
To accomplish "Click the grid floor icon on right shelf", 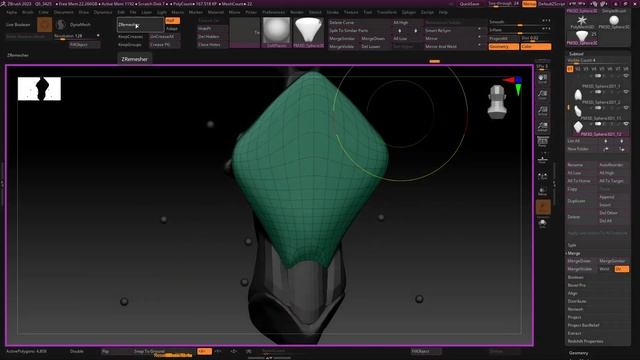I will pos(543,159).
